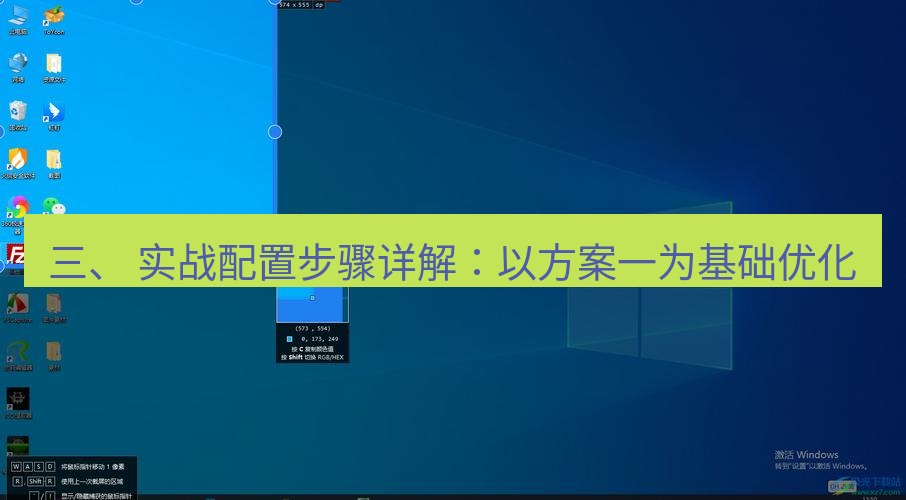Launch the black square shortcut with gear emblem
This screenshot has height=500, width=906.
tap(18, 403)
